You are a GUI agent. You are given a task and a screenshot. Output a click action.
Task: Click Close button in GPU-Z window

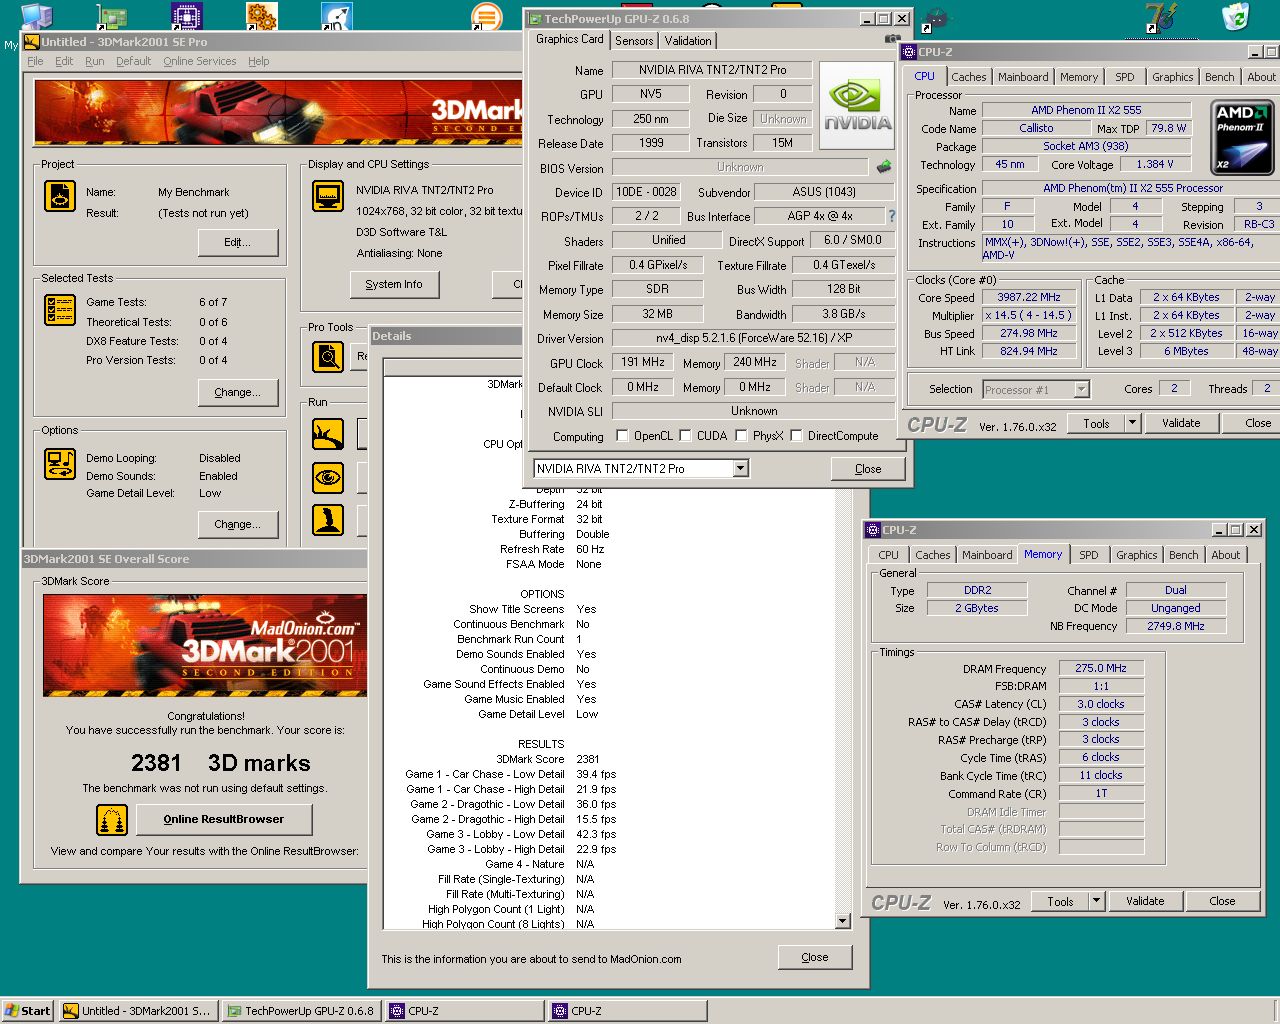[868, 469]
